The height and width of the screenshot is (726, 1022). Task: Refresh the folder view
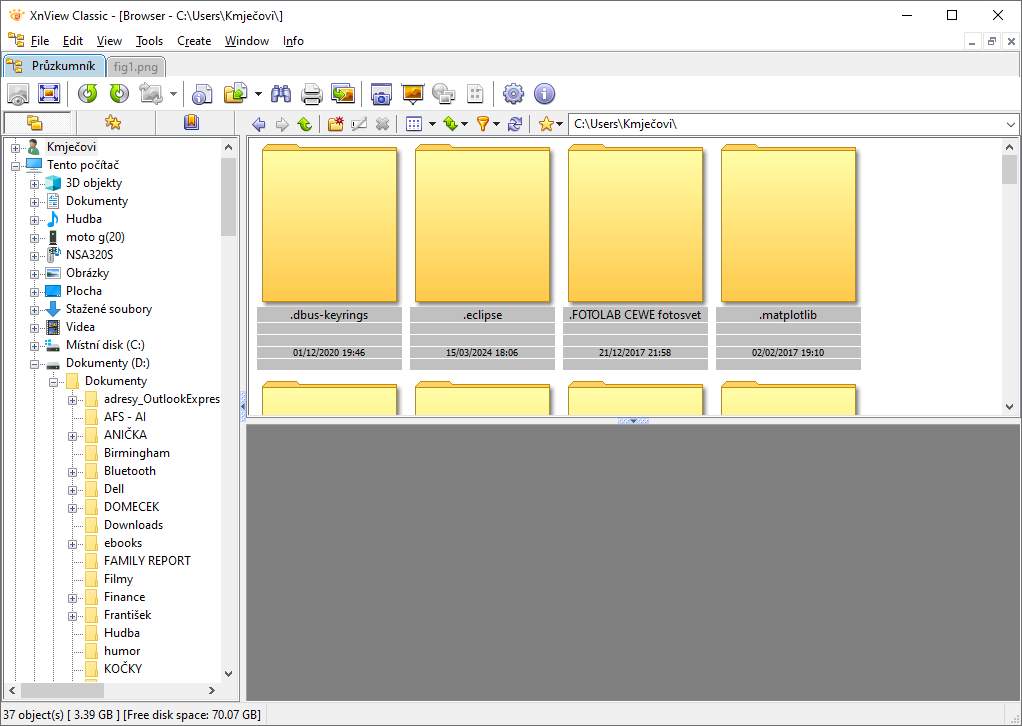pyautogui.click(x=515, y=124)
